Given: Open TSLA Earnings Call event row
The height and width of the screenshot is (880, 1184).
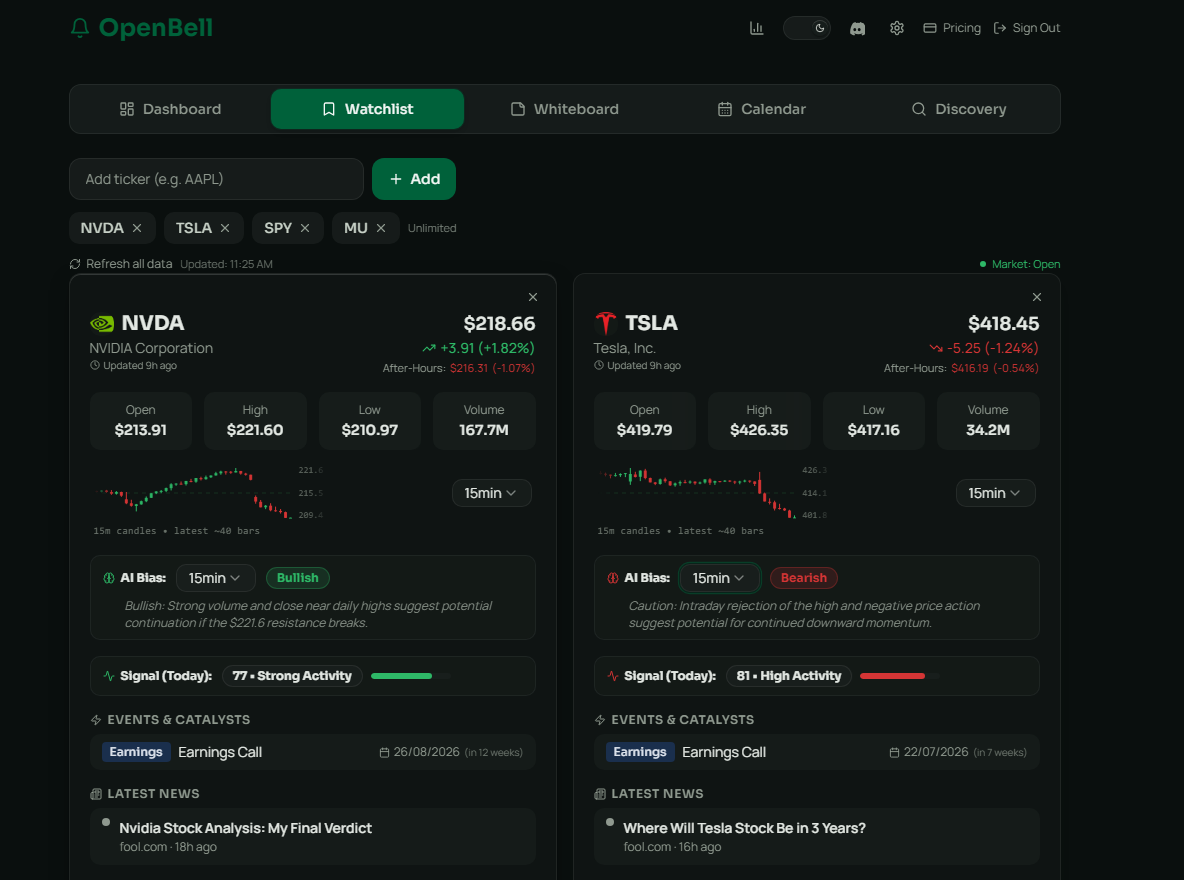Looking at the screenshot, I should tap(816, 752).
